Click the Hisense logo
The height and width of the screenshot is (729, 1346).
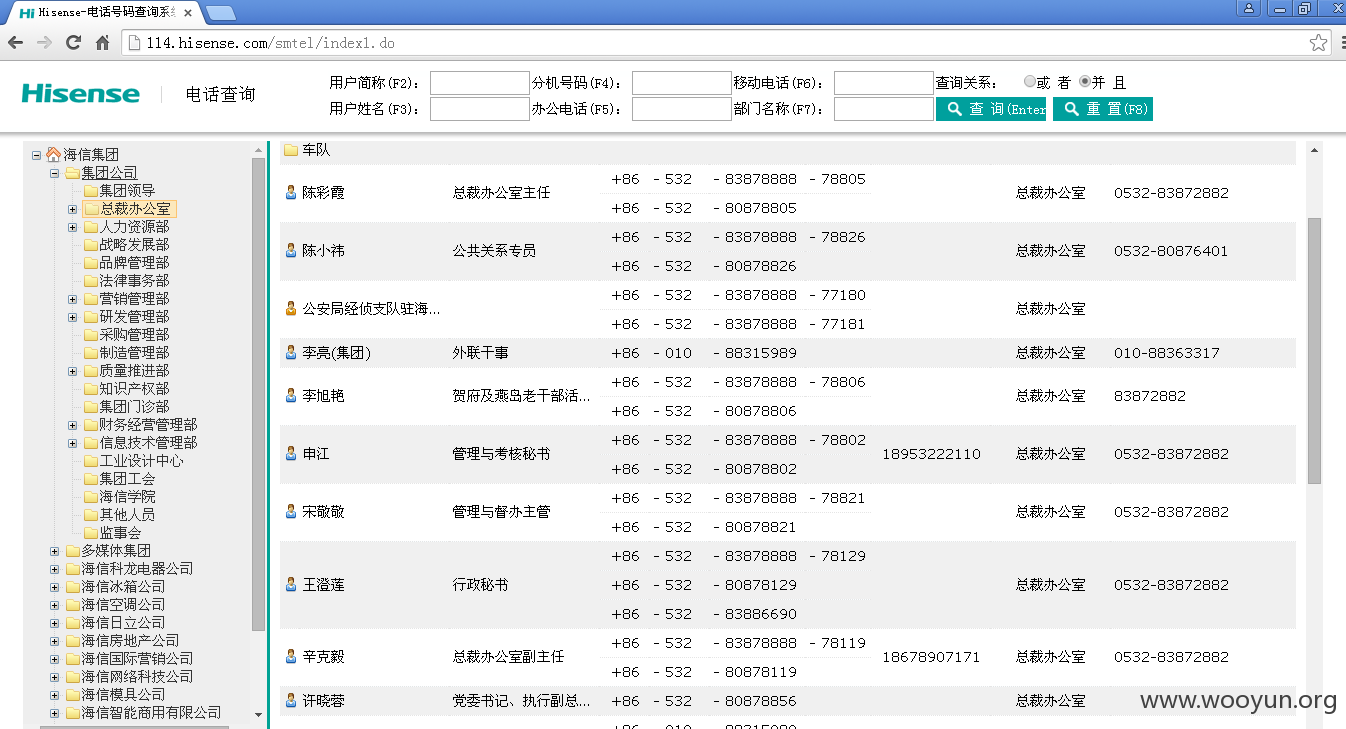tap(80, 94)
